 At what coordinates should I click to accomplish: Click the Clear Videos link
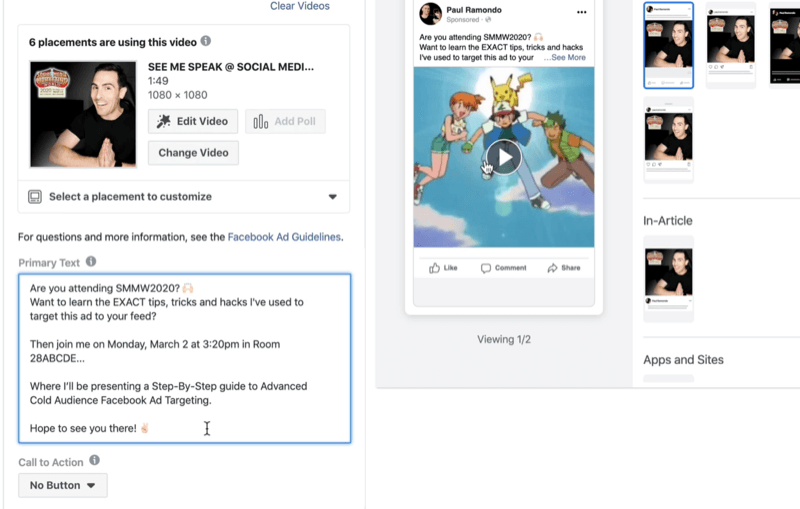[299, 6]
